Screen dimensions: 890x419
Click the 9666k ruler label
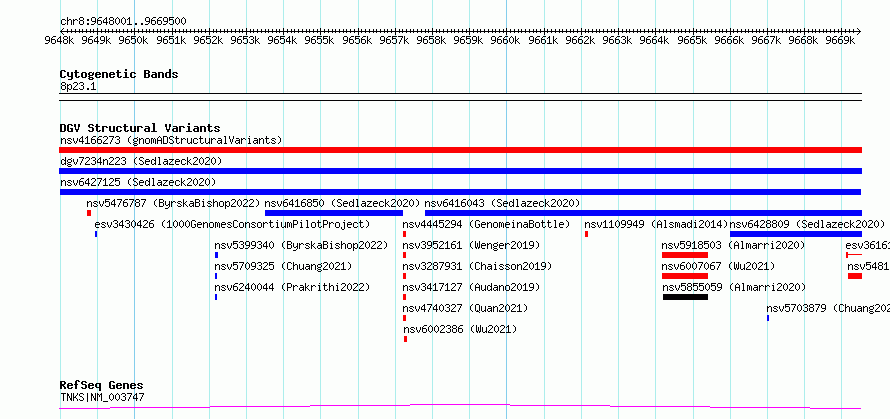[x=729, y=40]
